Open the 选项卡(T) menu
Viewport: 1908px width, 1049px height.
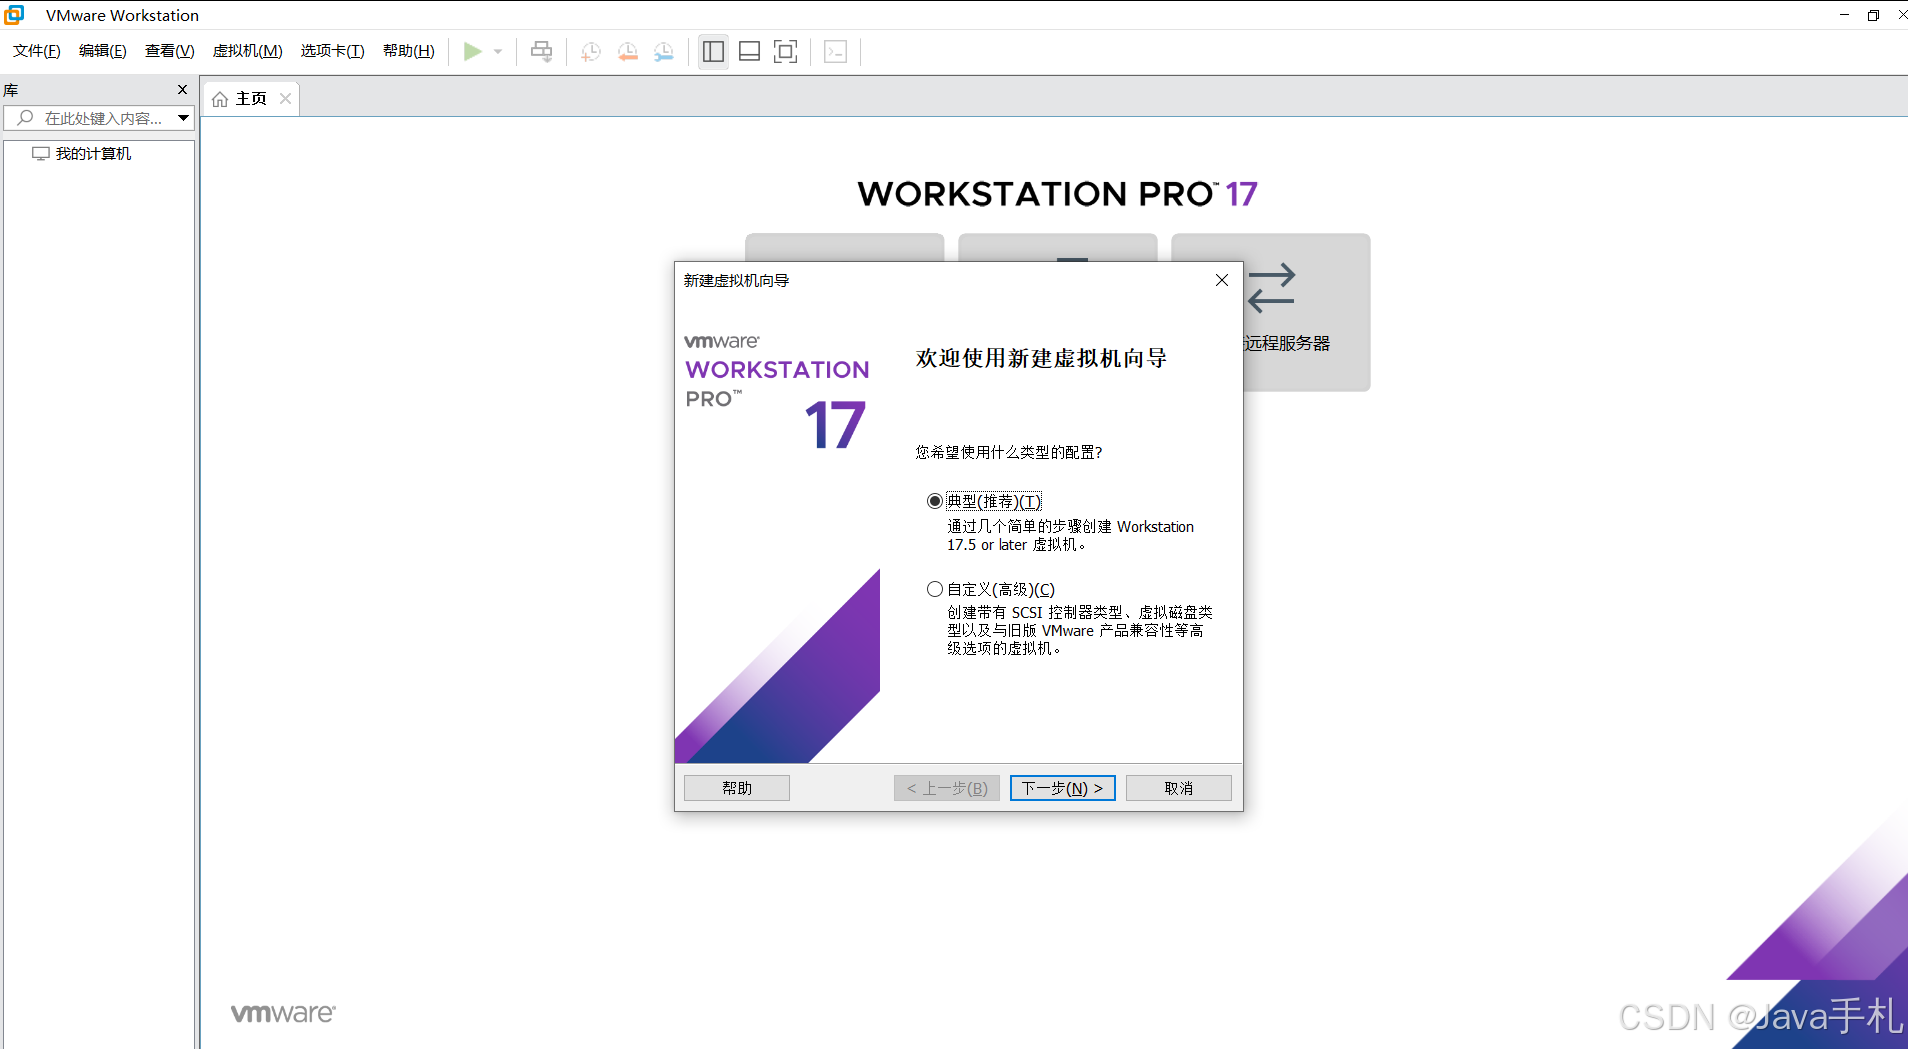pyautogui.click(x=333, y=51)
